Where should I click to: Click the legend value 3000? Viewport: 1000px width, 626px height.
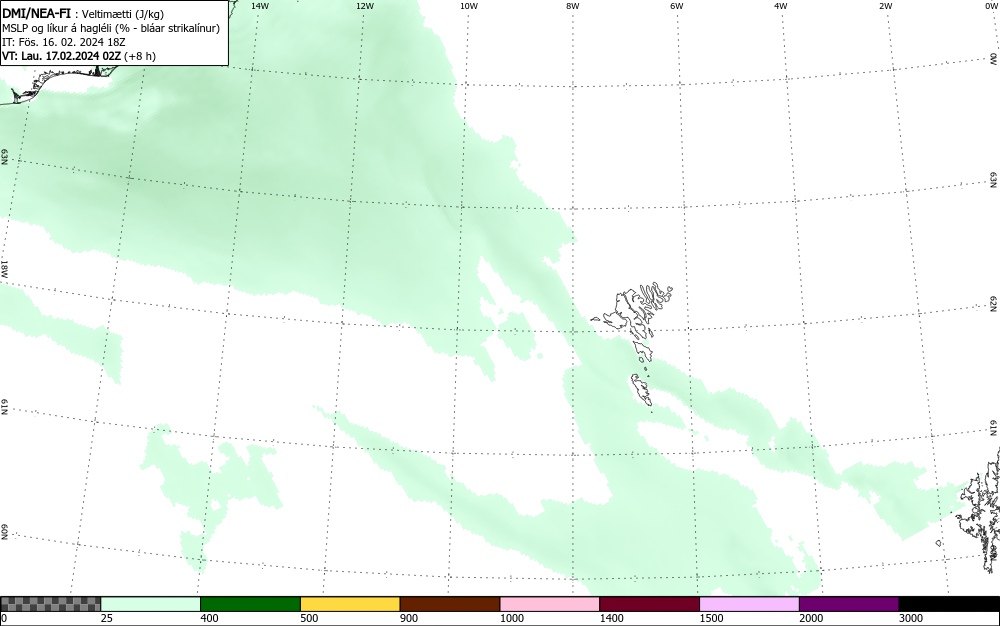coord(911,618)
